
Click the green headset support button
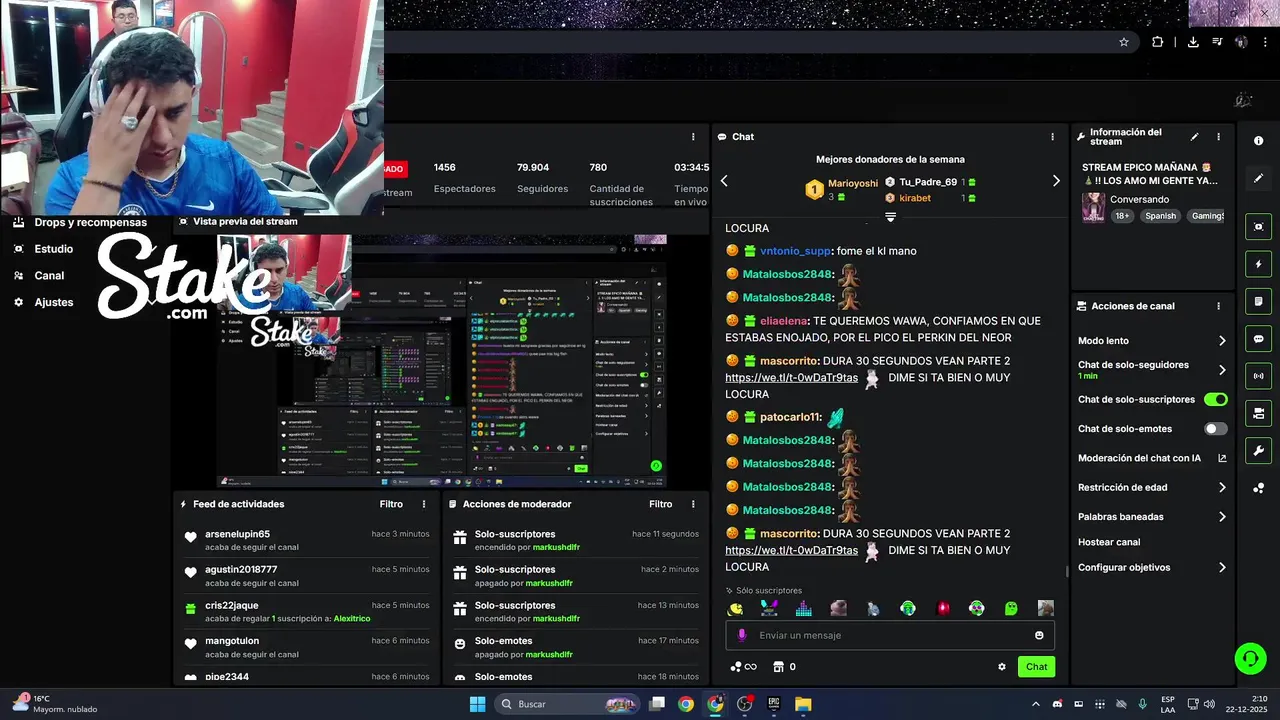(x=1249, y=659)
